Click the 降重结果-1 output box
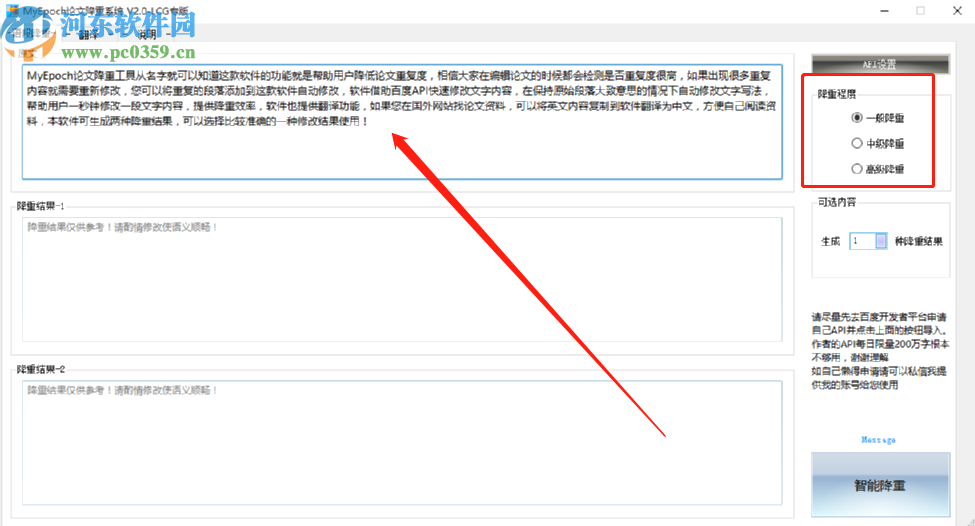The height and width of the screenshot is (526, 975). coord(402,279)
